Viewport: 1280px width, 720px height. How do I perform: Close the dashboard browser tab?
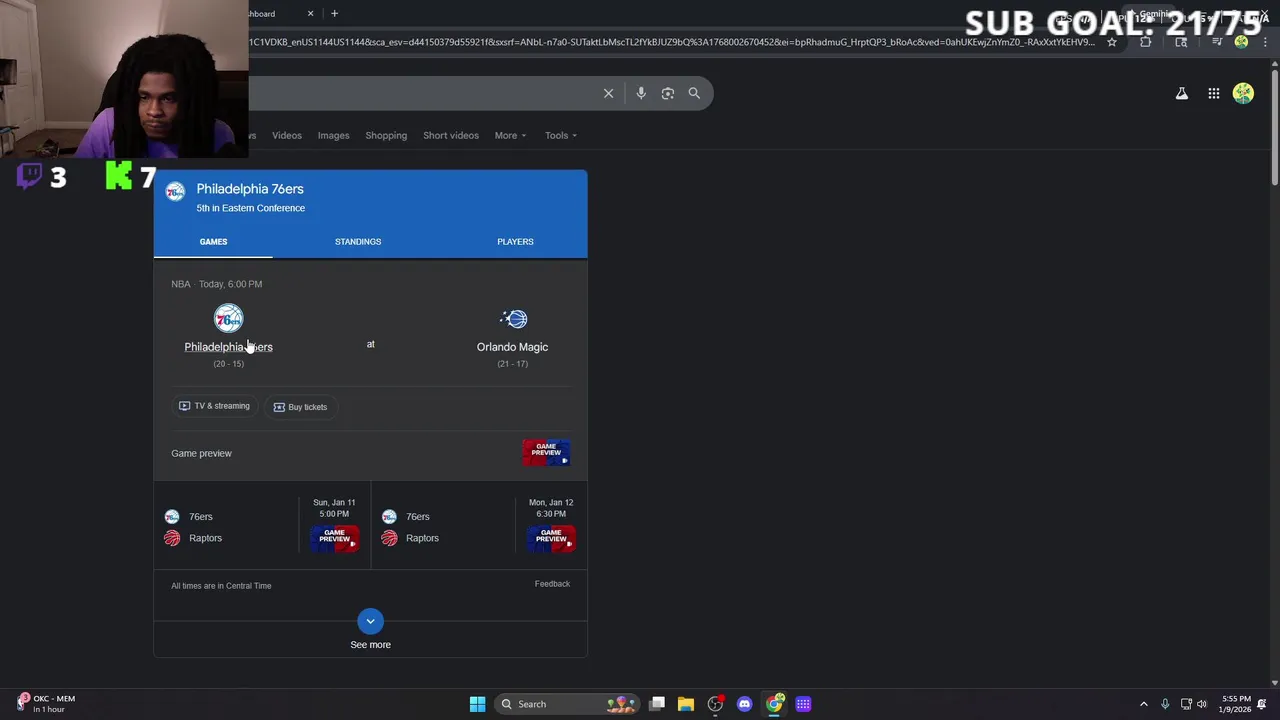coord(310,13)
